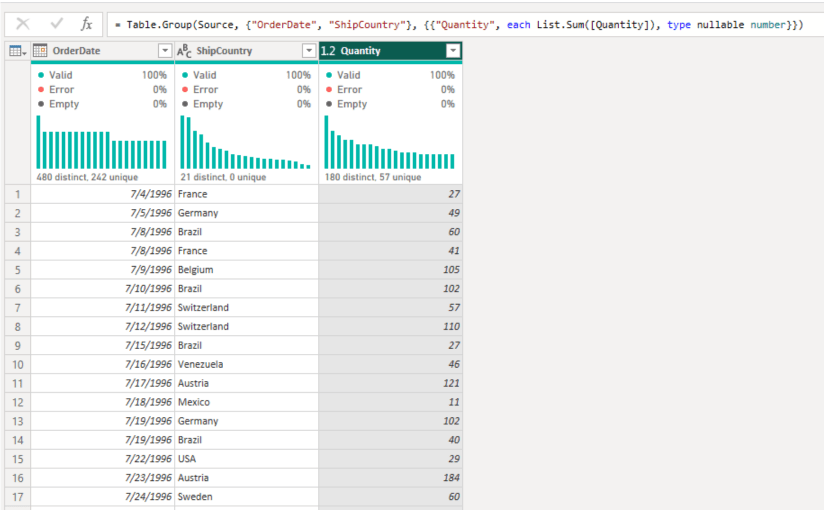Click the Quantity 1.2 decimal type icon
825x512 pixels.
328,51
